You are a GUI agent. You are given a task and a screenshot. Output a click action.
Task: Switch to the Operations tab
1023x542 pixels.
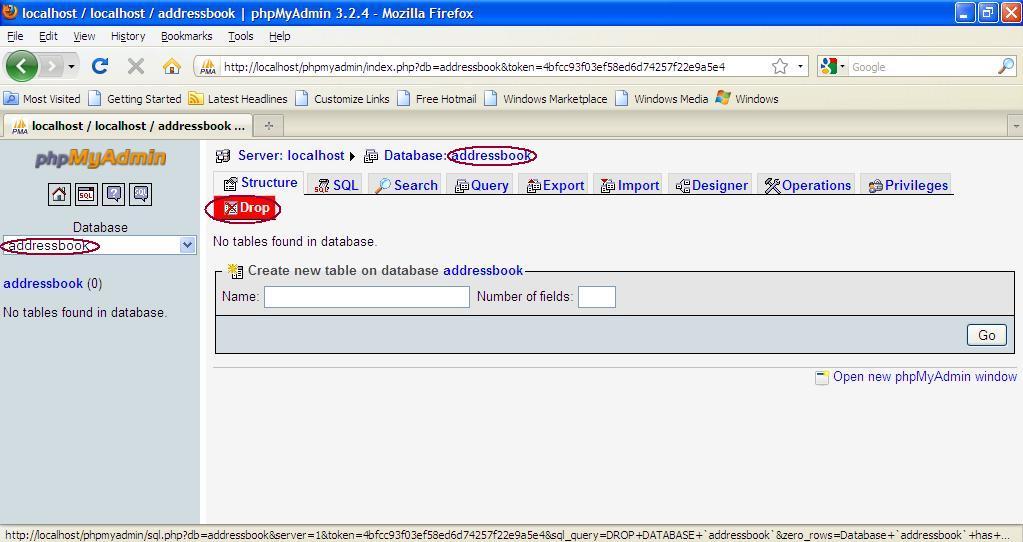point(807,185)
